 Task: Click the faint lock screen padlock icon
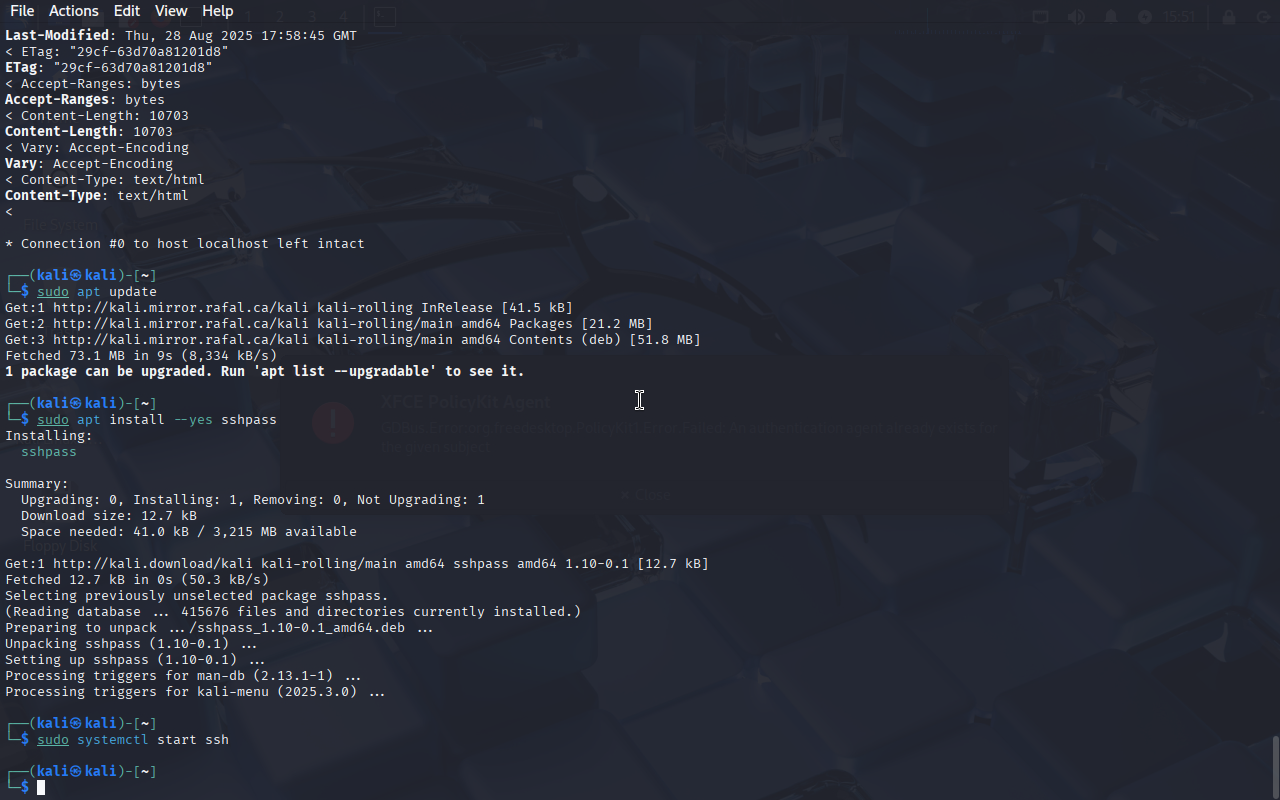coord(1228,17)
